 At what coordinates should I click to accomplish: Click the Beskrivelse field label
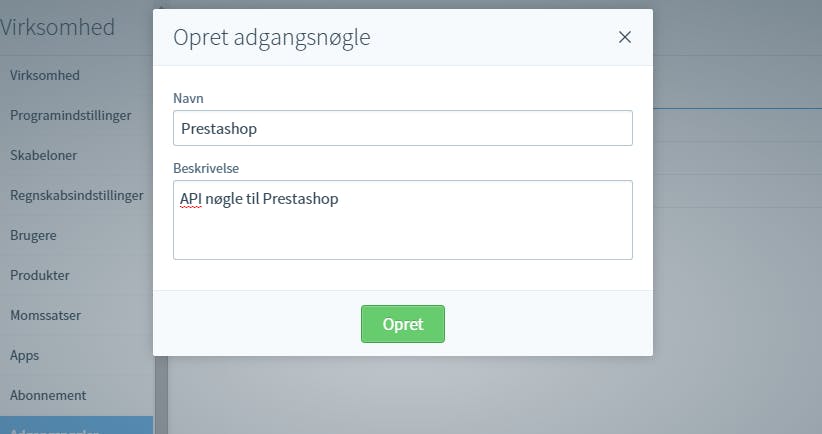[206, 168]
